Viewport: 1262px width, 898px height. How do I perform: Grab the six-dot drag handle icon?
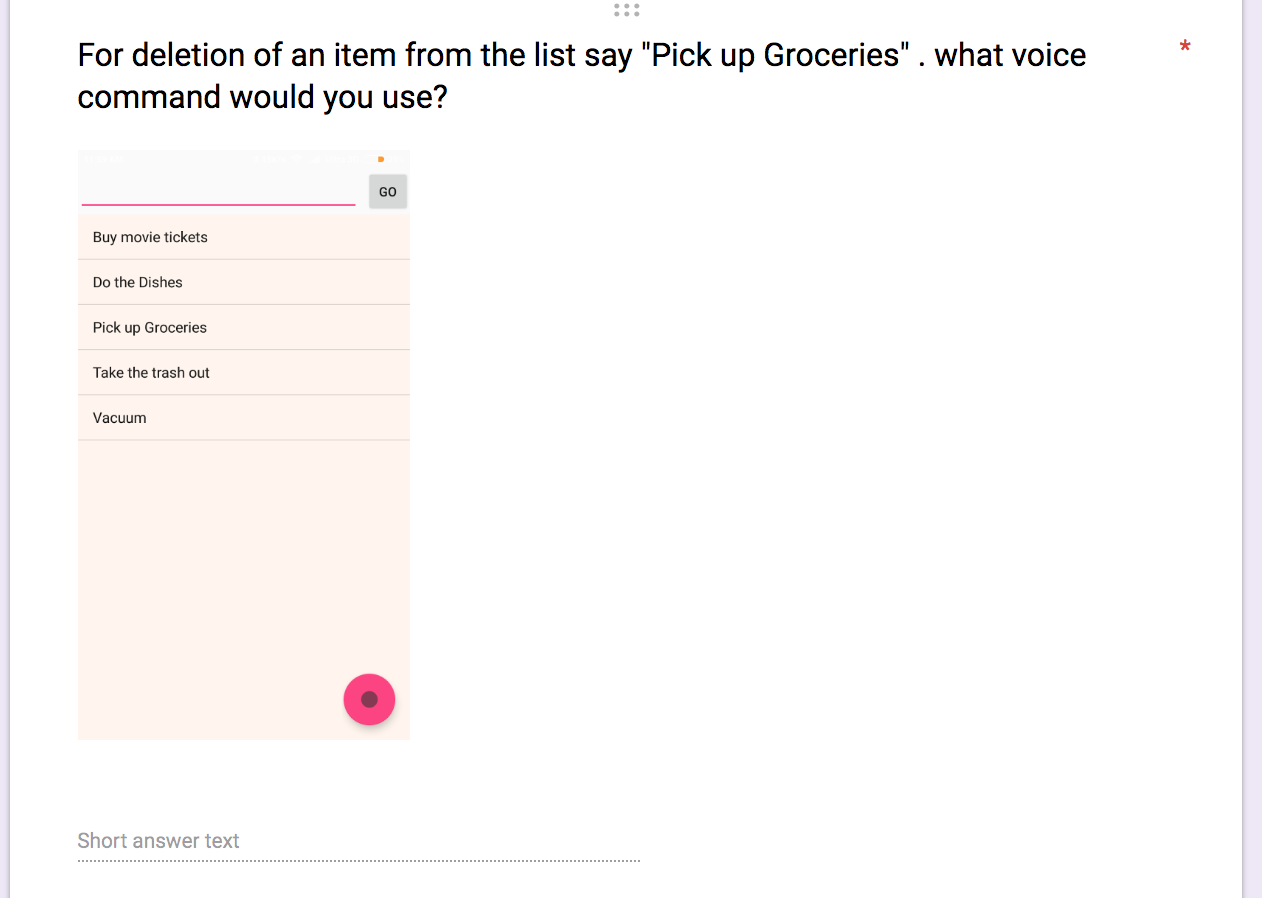click(x=627, y=10)
